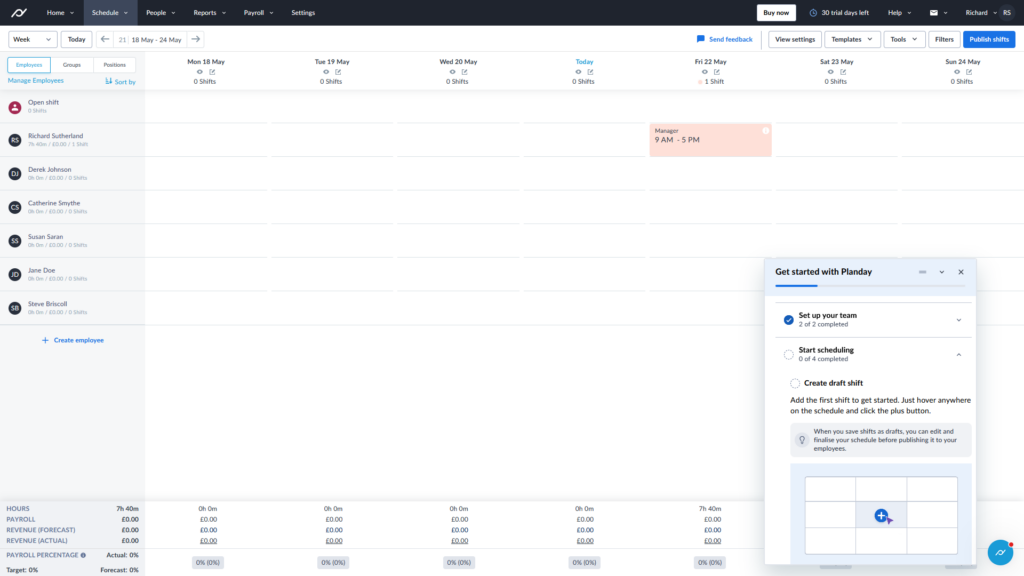Click the info icon on Manager shift
Viewport: 1024px width, 576px height.
[765, 131]
